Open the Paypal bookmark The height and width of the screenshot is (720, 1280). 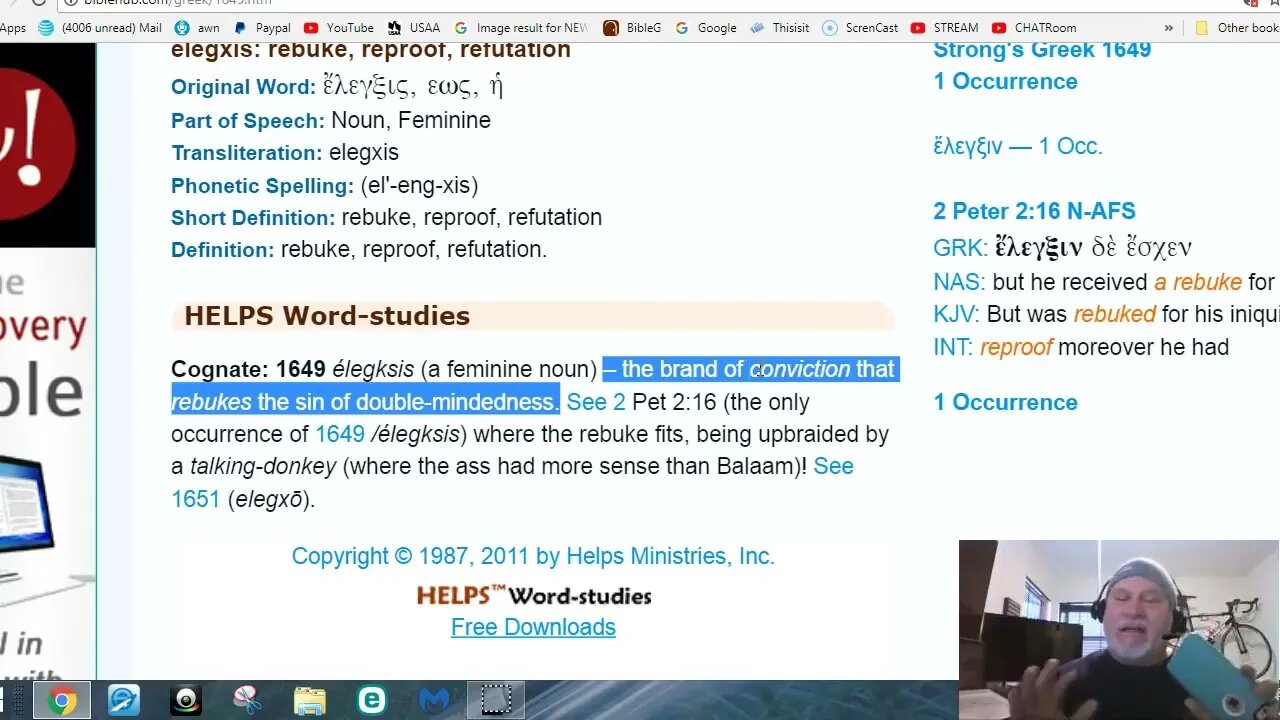[x=261, y=28]
